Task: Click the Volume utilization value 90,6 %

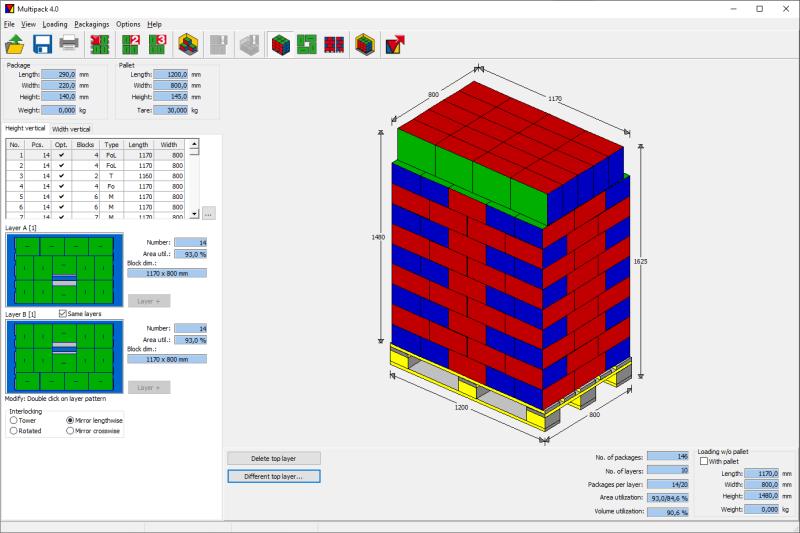Action: 668,512
